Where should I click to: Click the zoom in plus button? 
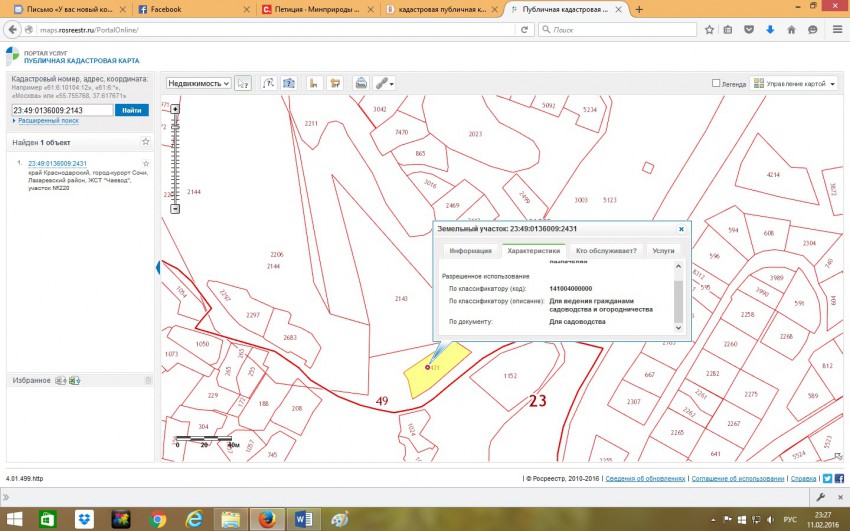point(175,109)
